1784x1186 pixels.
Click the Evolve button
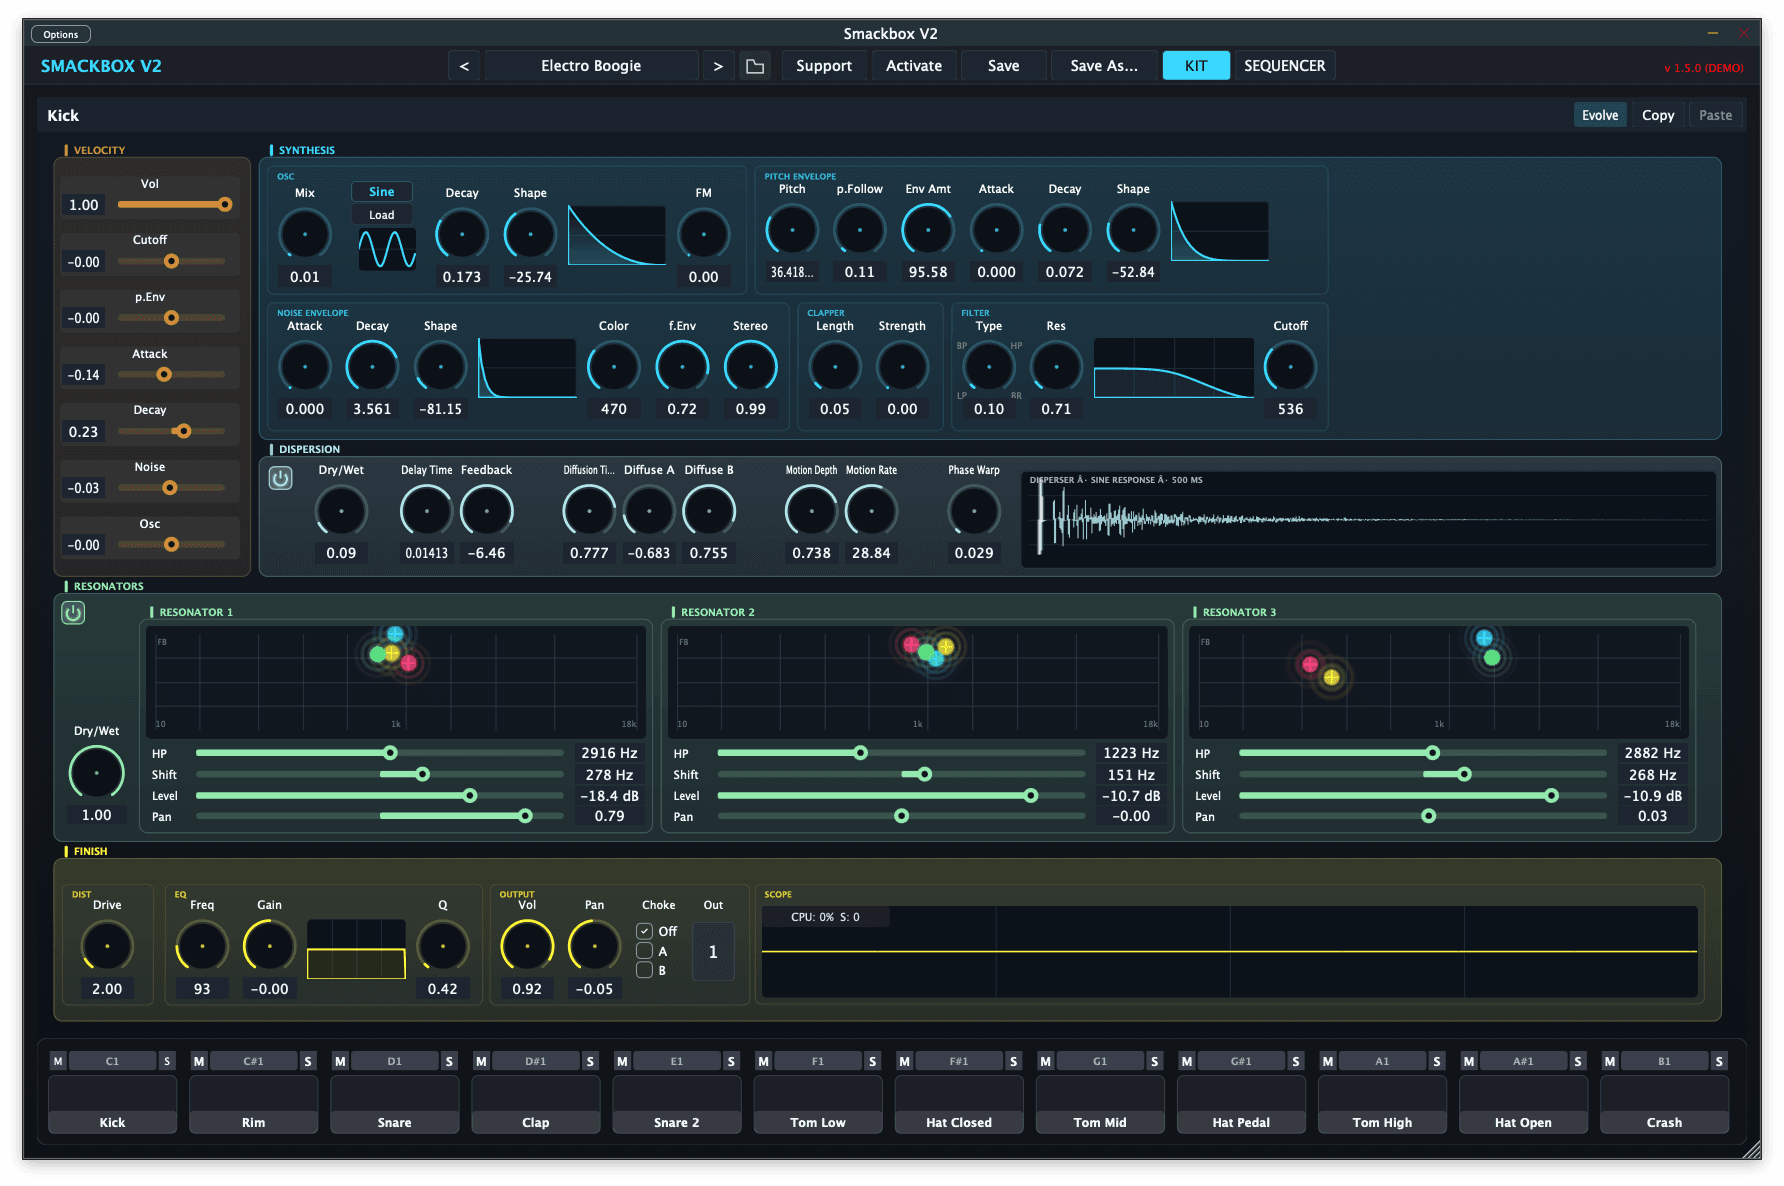[x=1600, y=115]
